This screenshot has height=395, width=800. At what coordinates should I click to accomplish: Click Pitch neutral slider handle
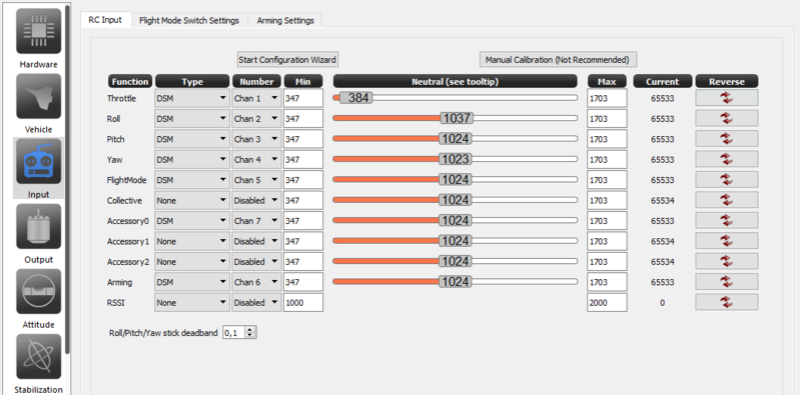point(455,138)
